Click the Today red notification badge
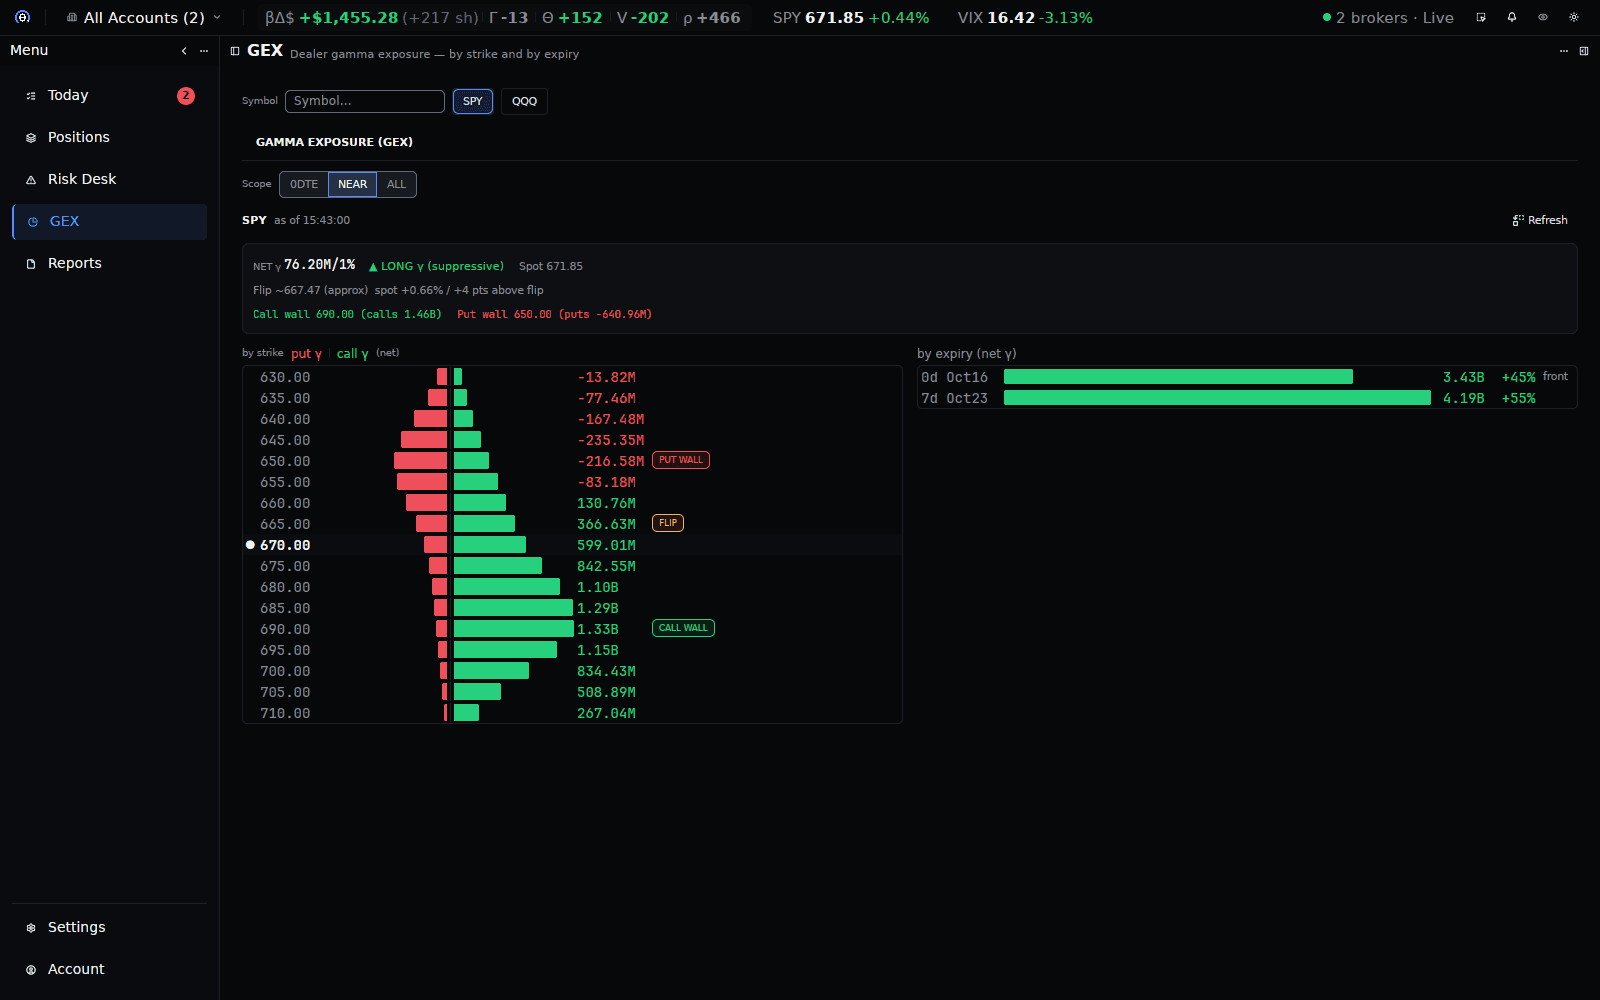The image size is (1600, 1000). pos(186,95)
